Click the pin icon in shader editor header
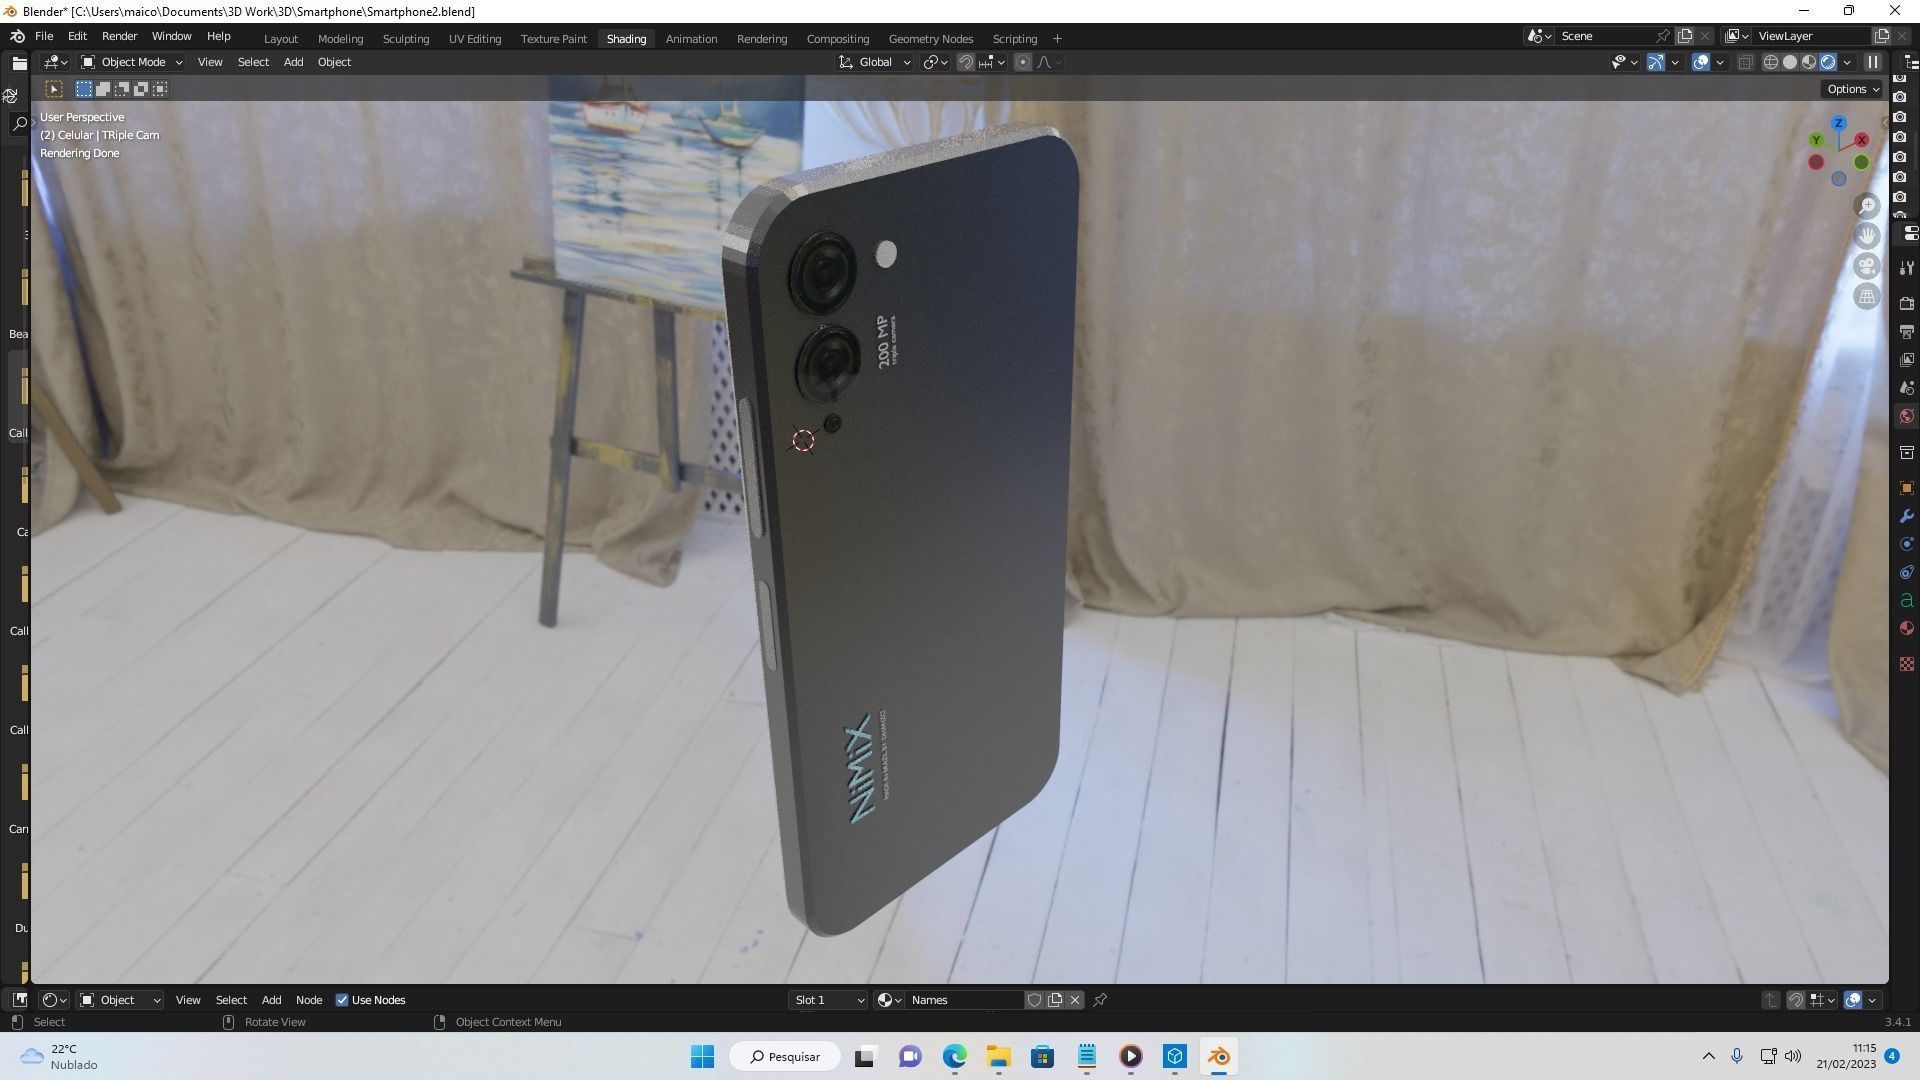 (1100, 1000)
